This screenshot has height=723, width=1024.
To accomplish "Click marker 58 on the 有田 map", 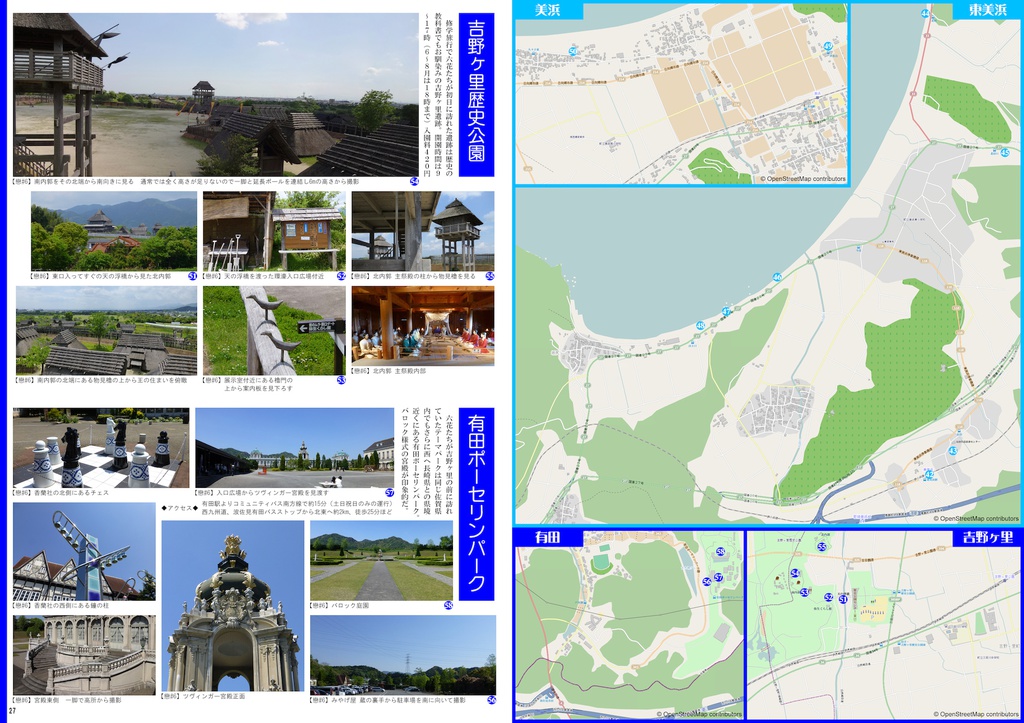I will (x=720, y=552).
